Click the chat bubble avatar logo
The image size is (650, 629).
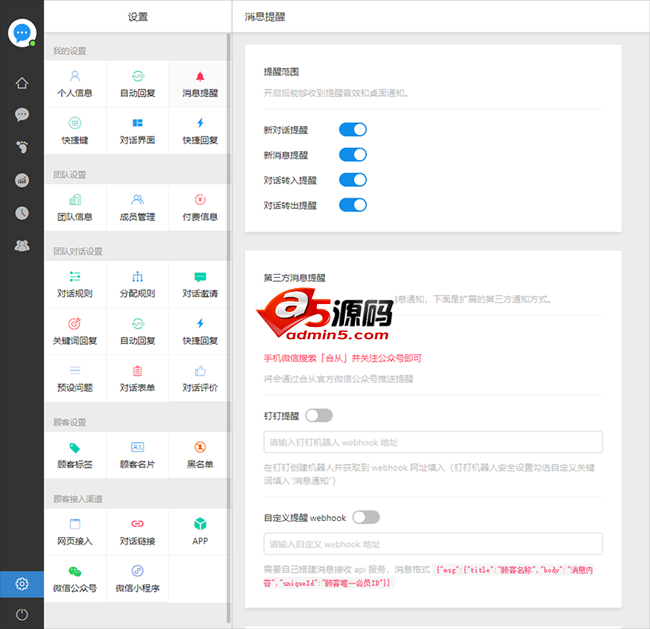(x=22, y=33)
